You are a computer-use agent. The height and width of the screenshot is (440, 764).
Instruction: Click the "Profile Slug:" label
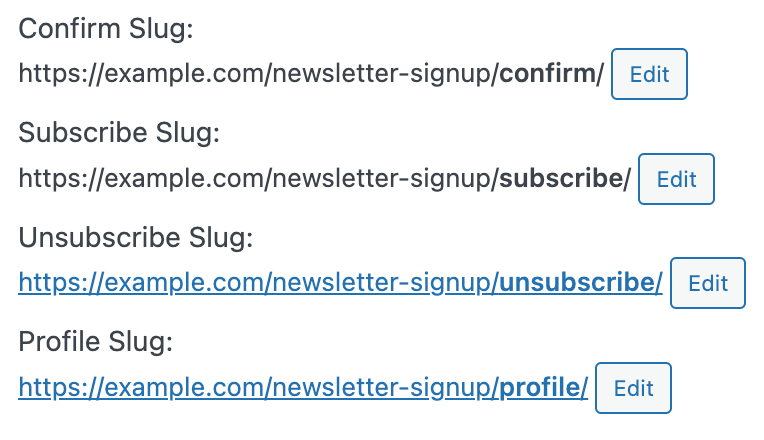pyautogui.click(x=96, y=342)
